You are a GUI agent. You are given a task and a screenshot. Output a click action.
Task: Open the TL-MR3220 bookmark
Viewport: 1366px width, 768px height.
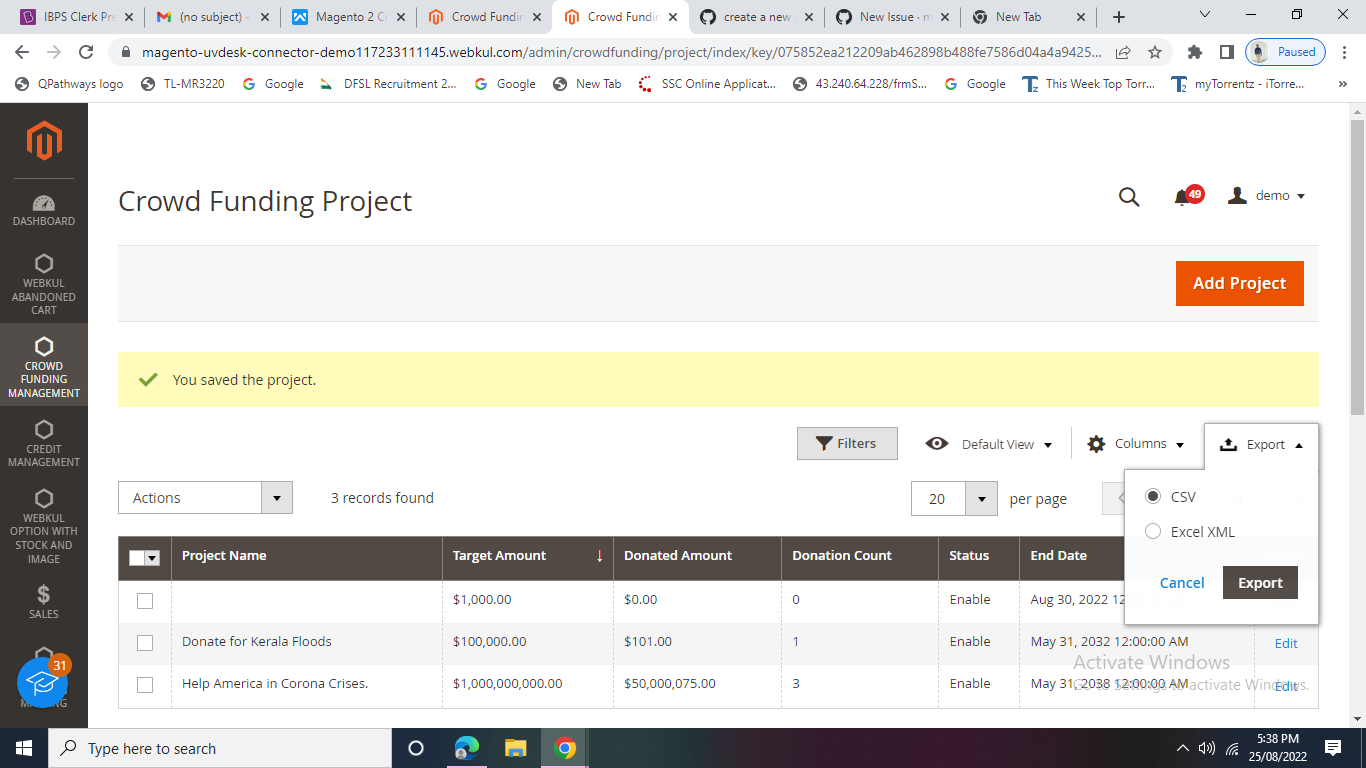point(183,84)
